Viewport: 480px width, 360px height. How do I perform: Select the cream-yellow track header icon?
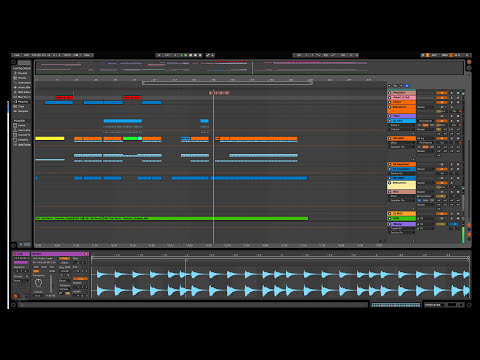coord(389,183)
